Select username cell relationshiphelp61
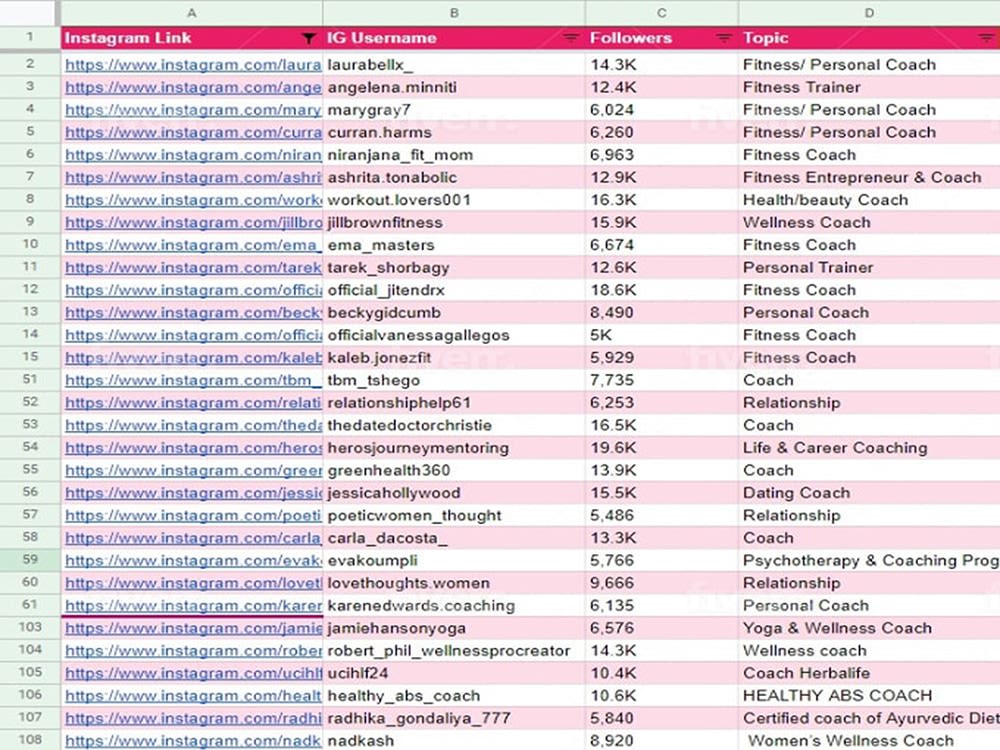Viewport: 1000px width, 750px height. tap(454, 403)
